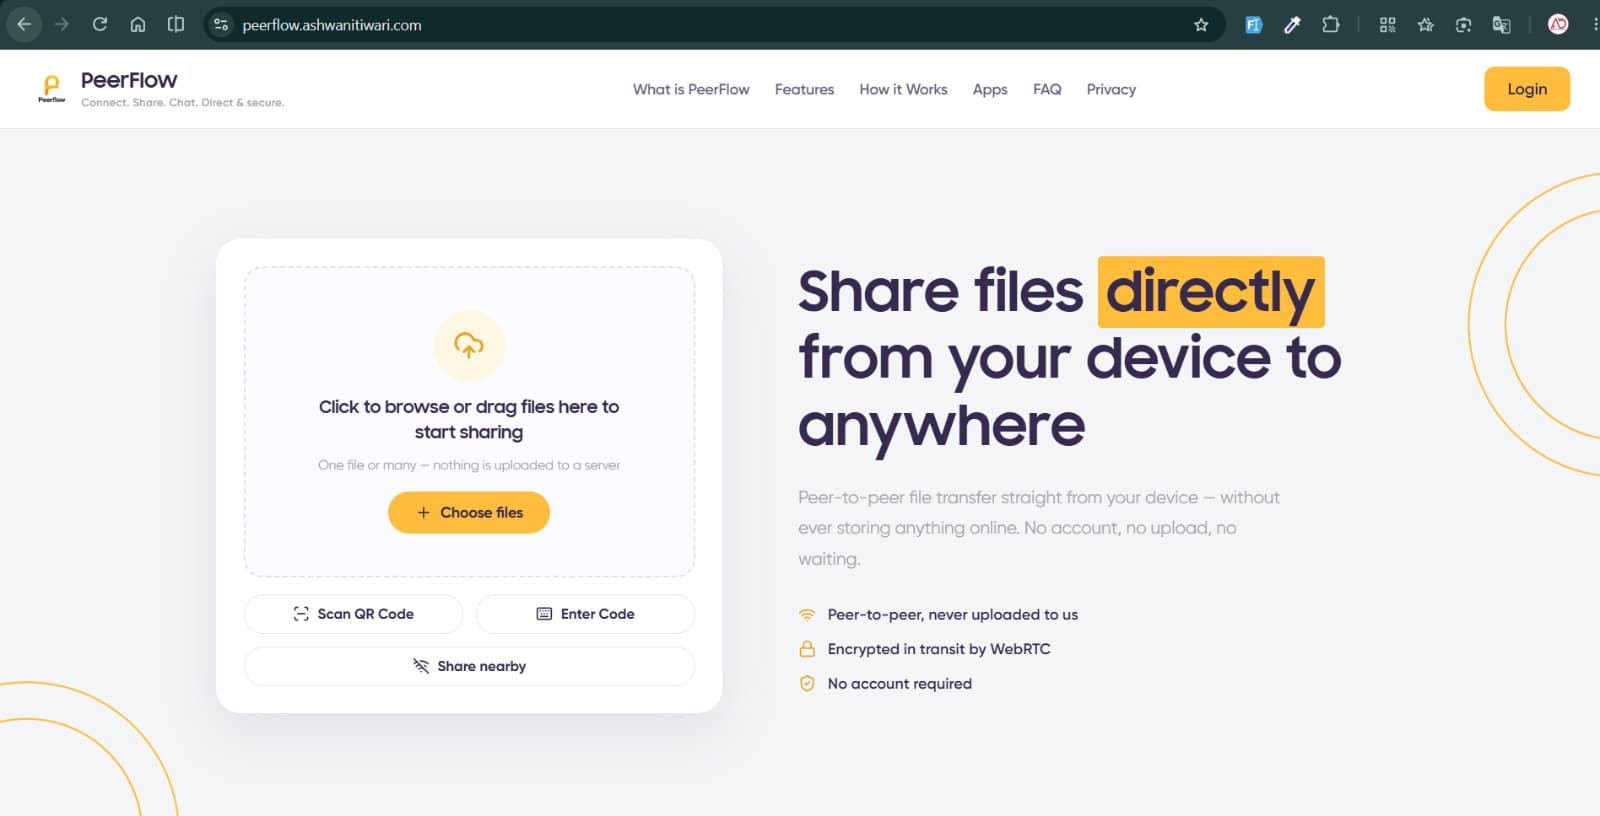Click the Share nearby button
This screenshot has height=816, width=1600.
click(x=469, y=666)
